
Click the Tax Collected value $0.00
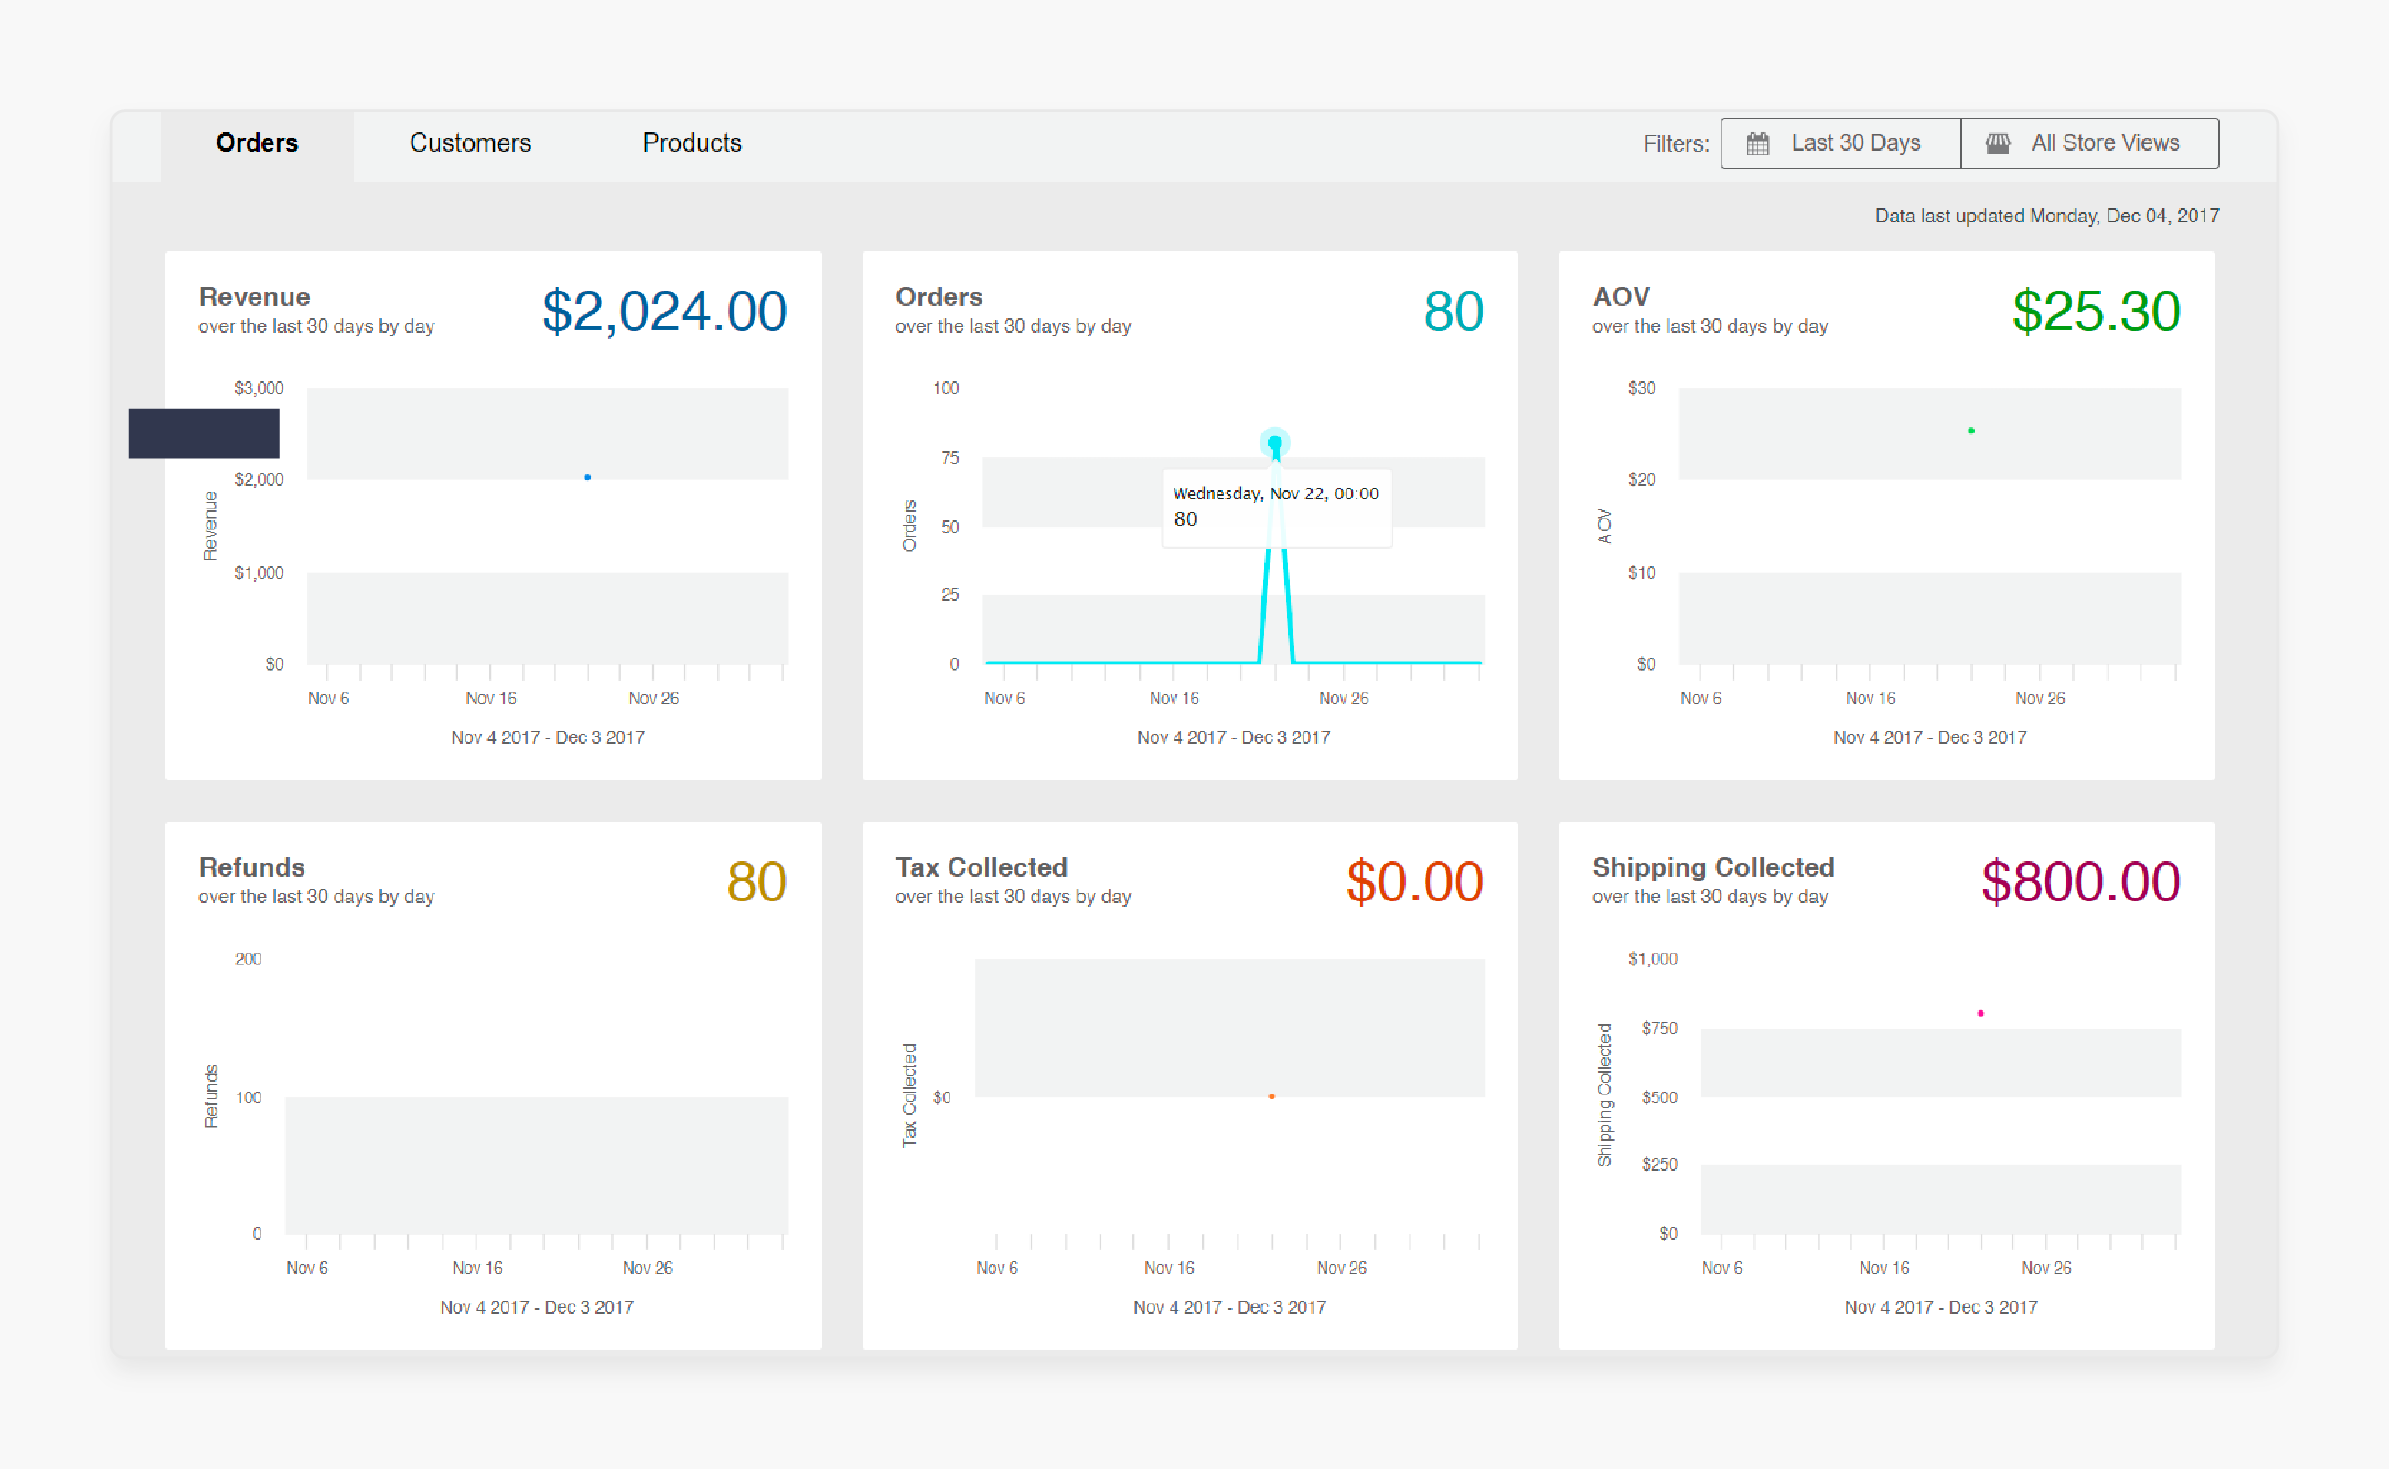1415,881
